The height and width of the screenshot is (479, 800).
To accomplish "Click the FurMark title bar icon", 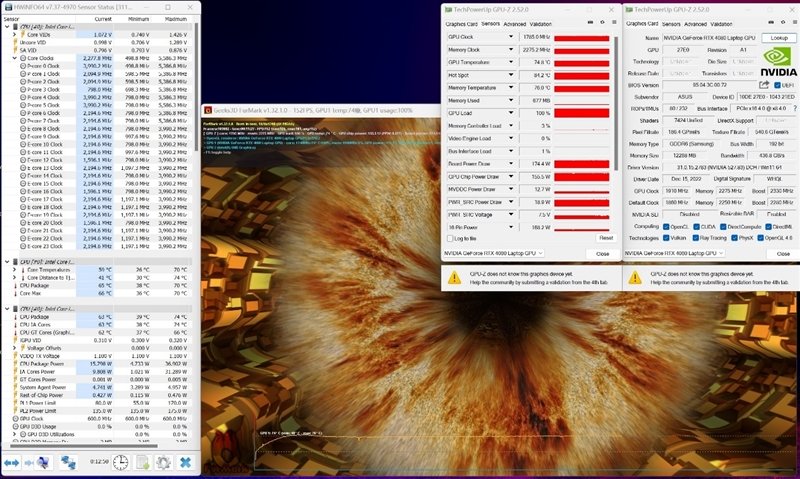I will pos(208,110).
